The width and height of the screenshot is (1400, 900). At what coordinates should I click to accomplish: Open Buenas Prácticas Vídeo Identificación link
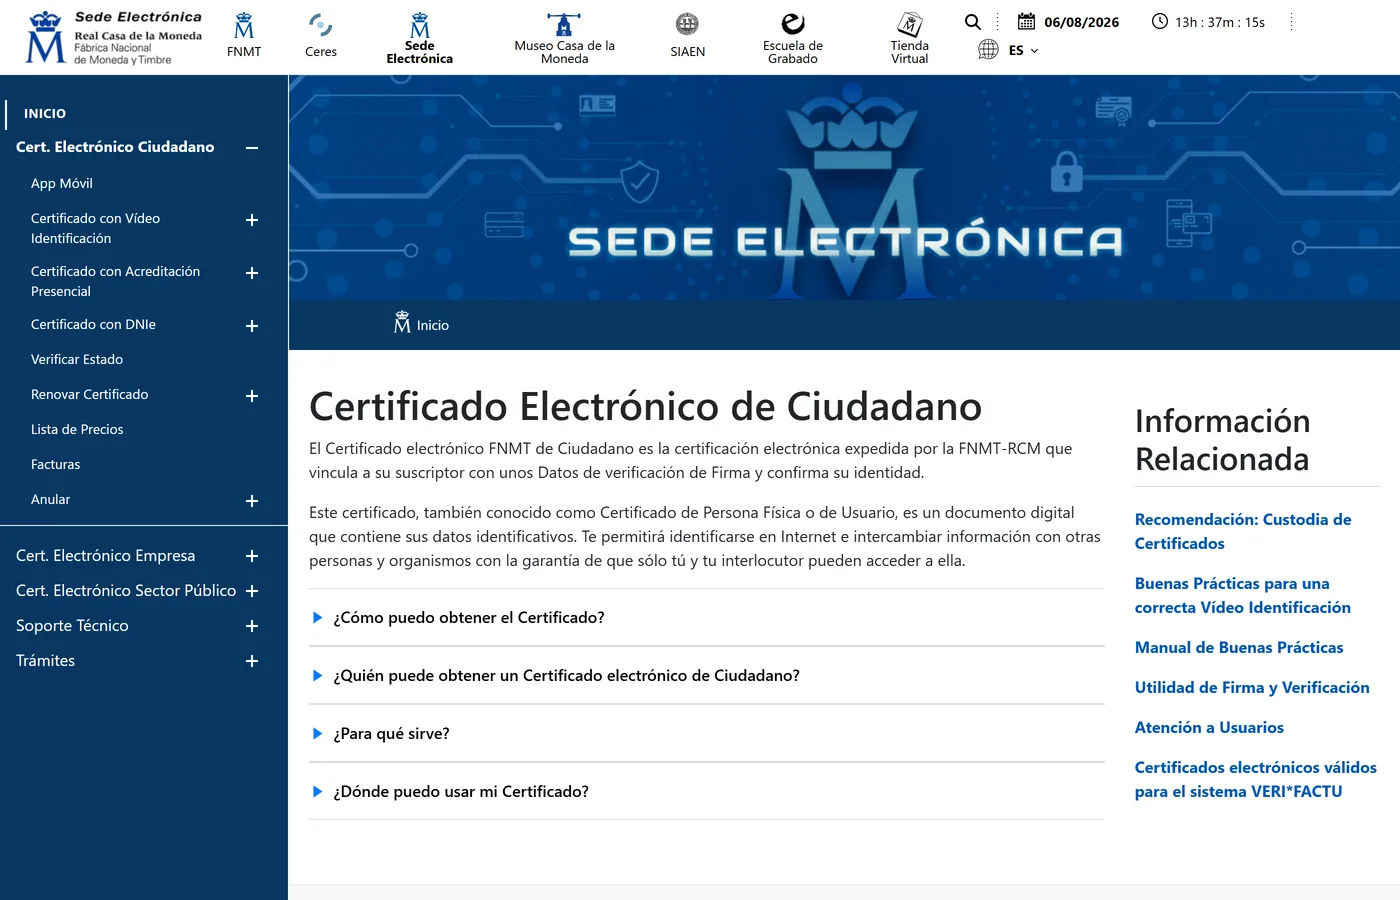(x=1243, y=596)
